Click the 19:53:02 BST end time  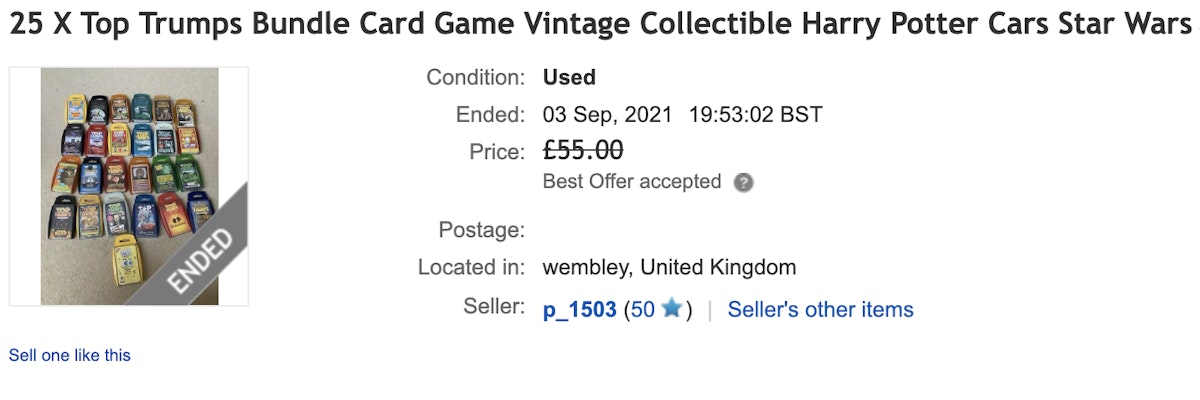coord(755,114)
